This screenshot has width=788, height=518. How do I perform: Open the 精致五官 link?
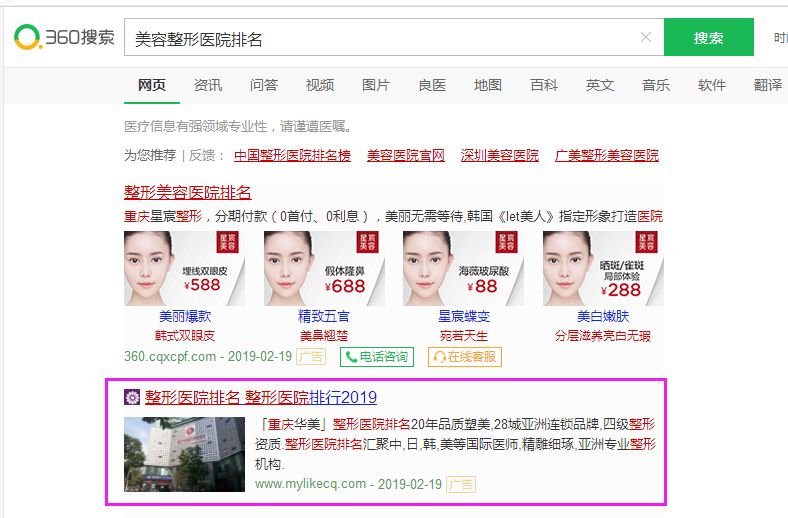324,317
